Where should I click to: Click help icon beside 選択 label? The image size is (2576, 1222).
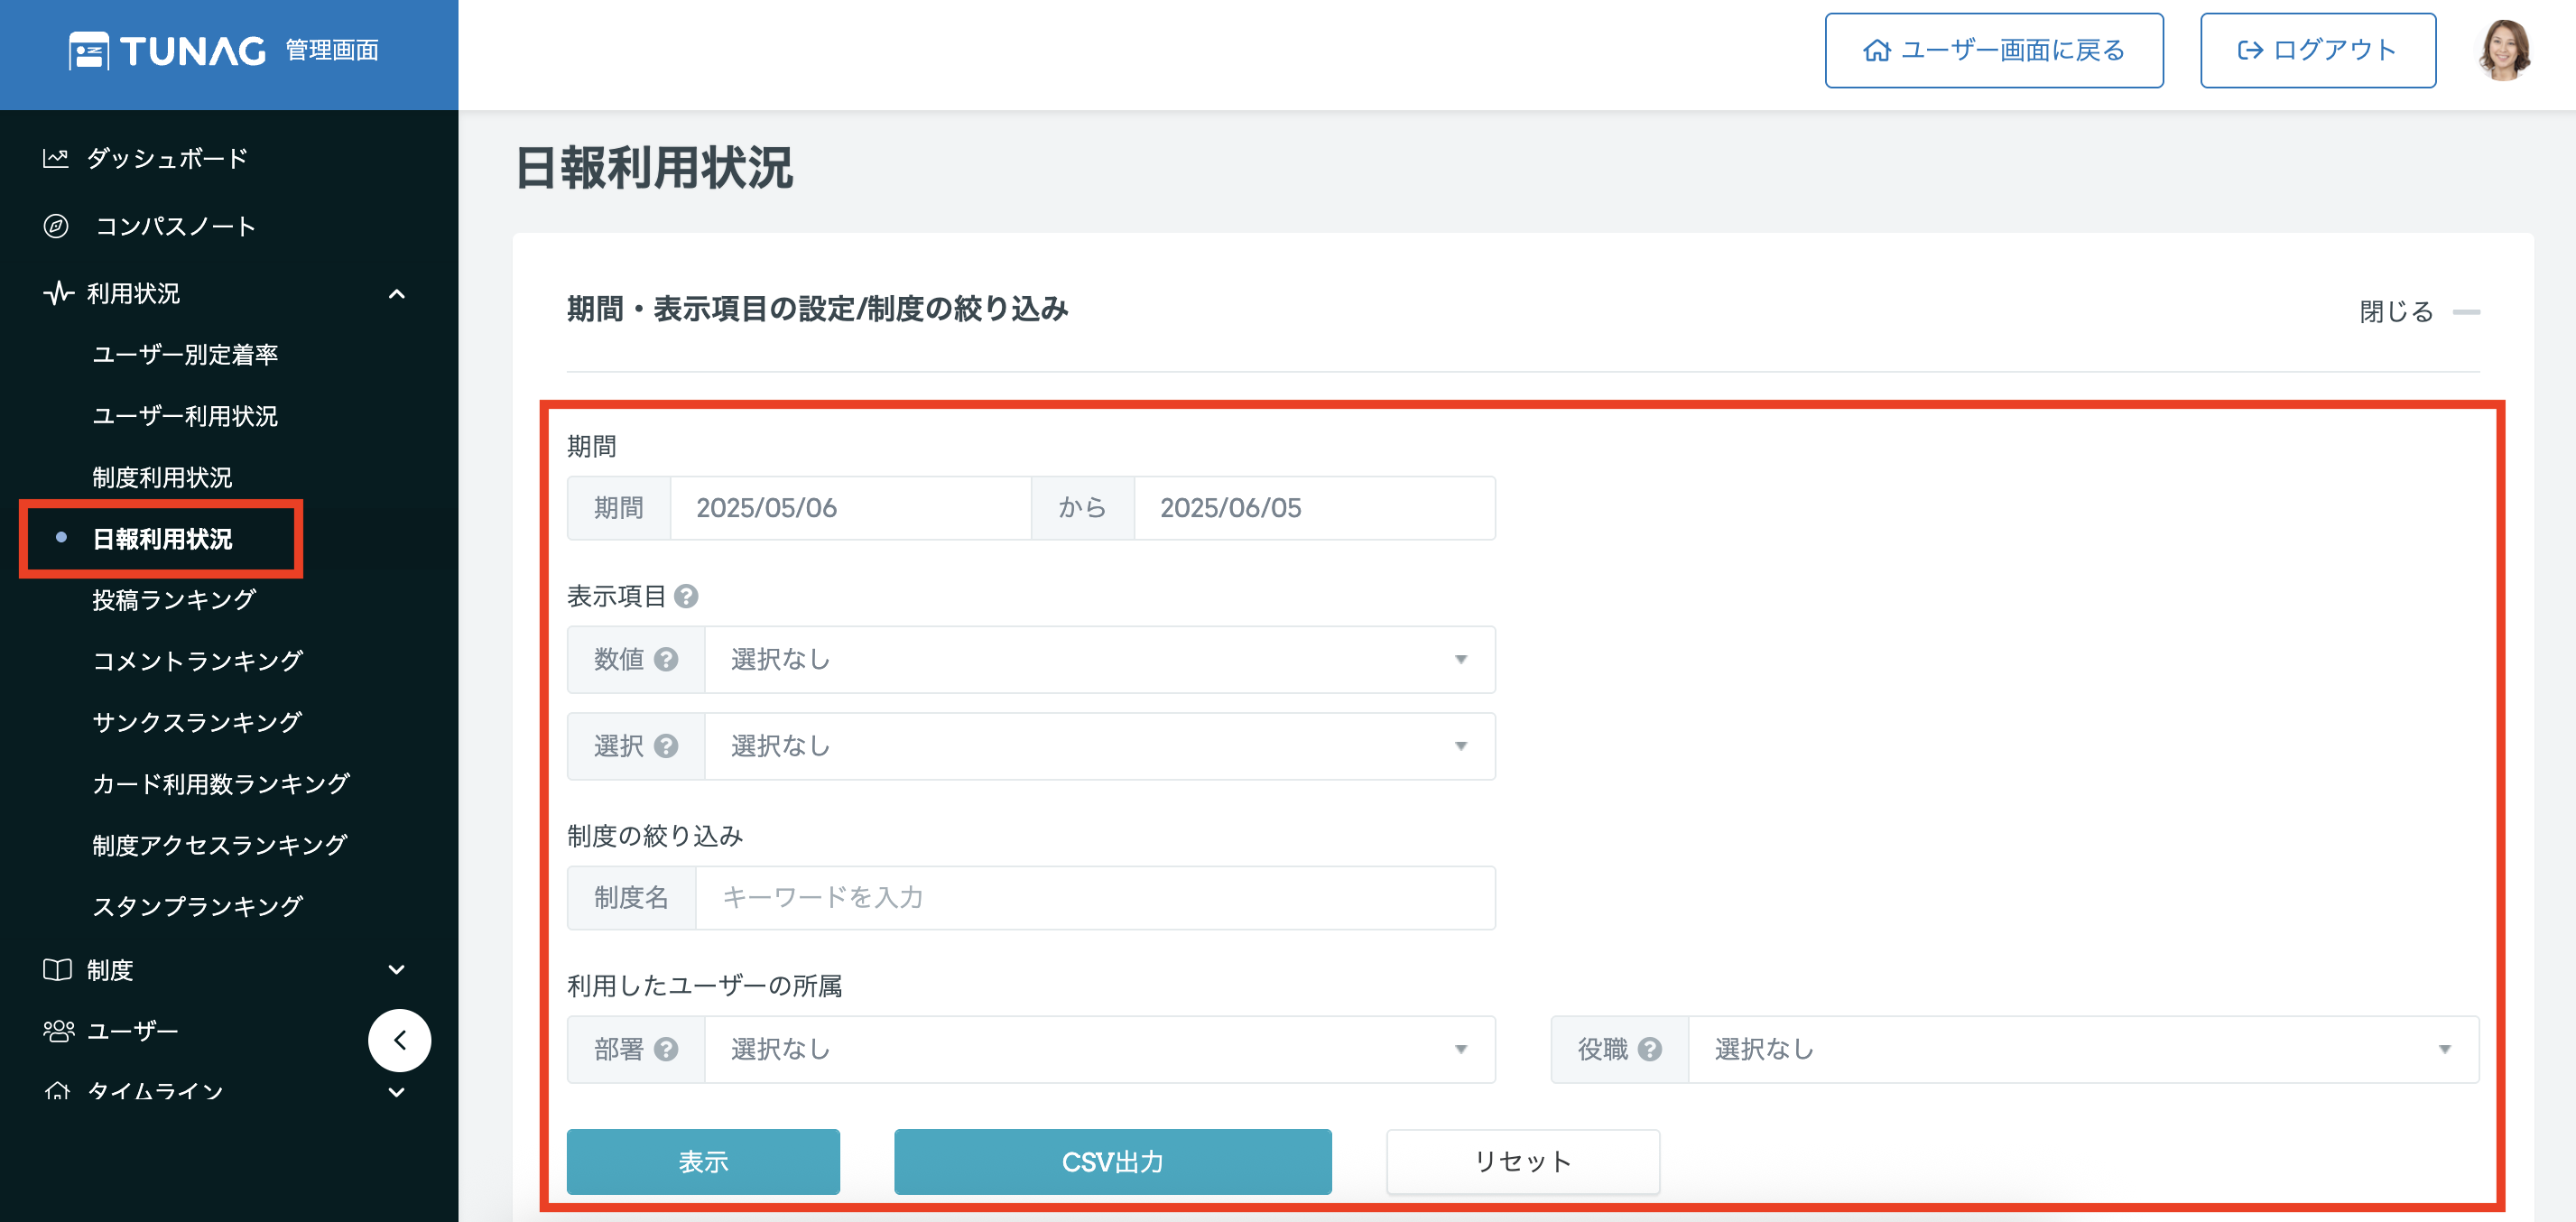pyautogui.click(x=666, y=746)
